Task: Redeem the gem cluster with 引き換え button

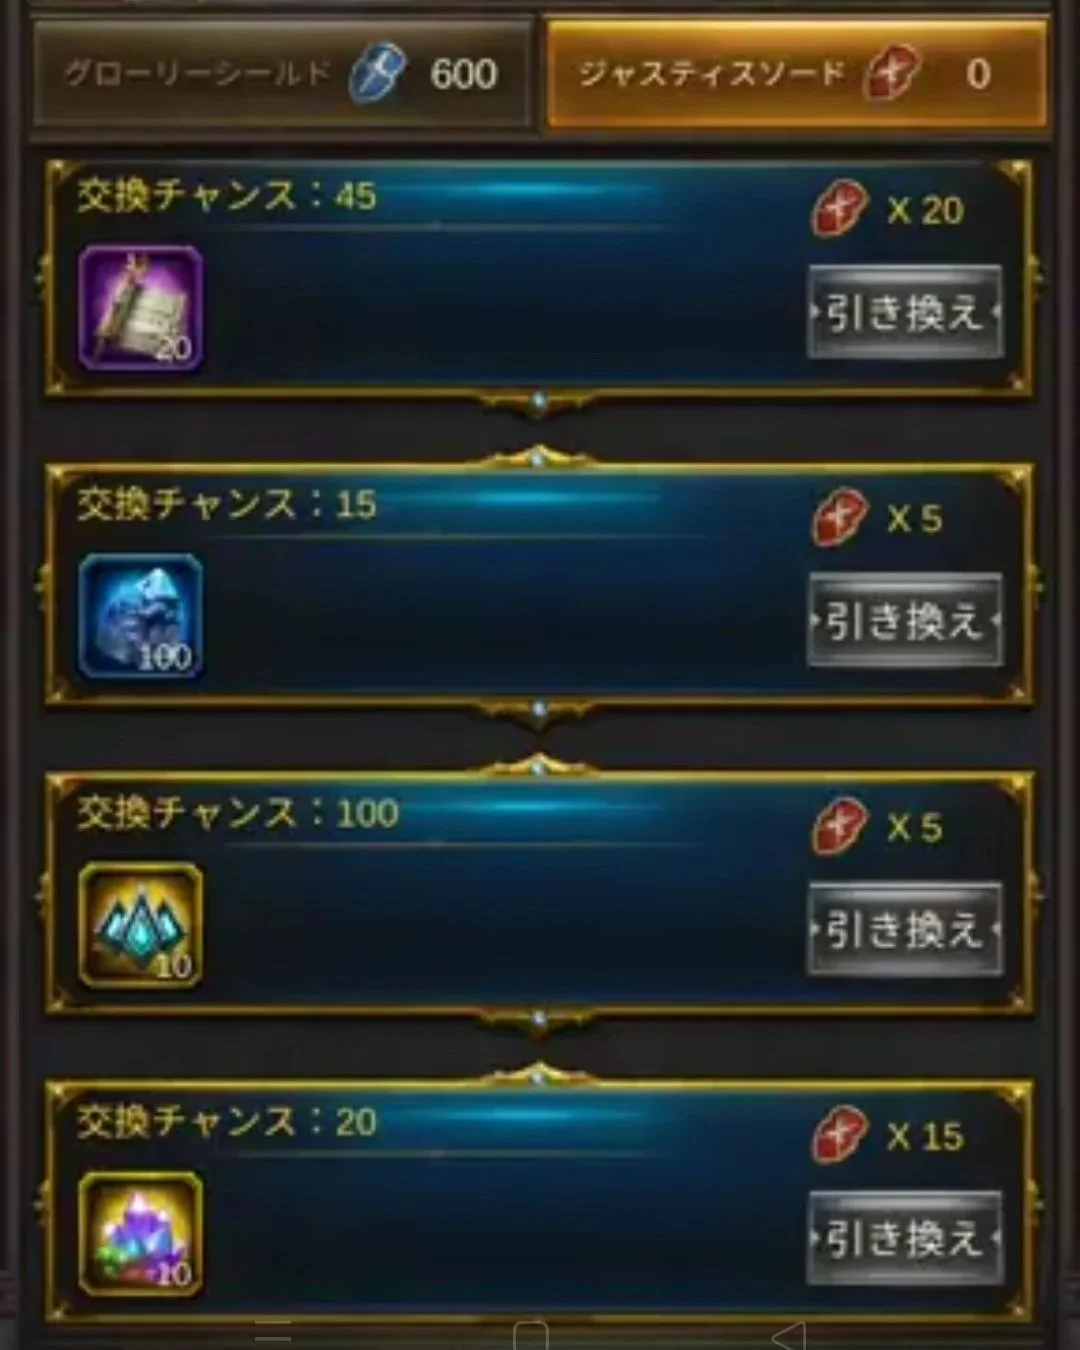Action: click(905, 1238)
